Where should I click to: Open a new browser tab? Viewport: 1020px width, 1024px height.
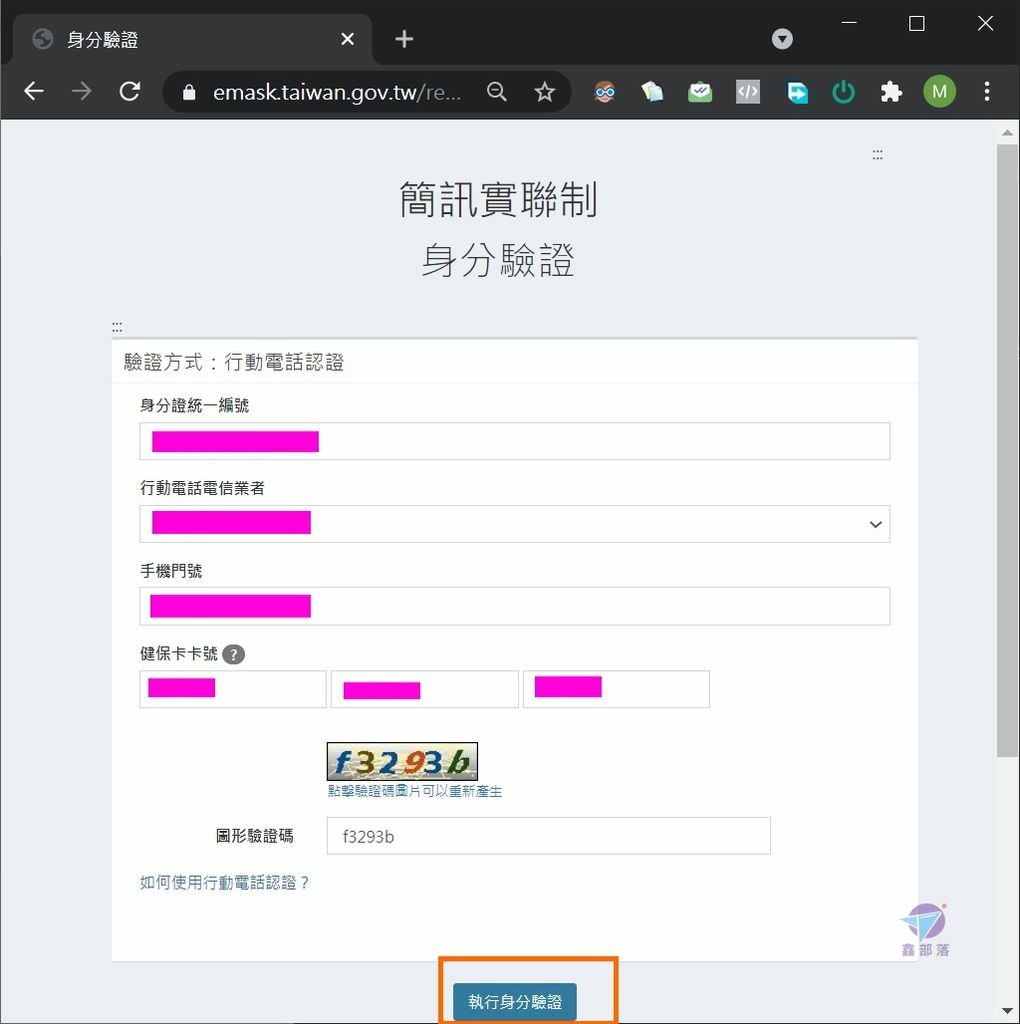[404, 39]
